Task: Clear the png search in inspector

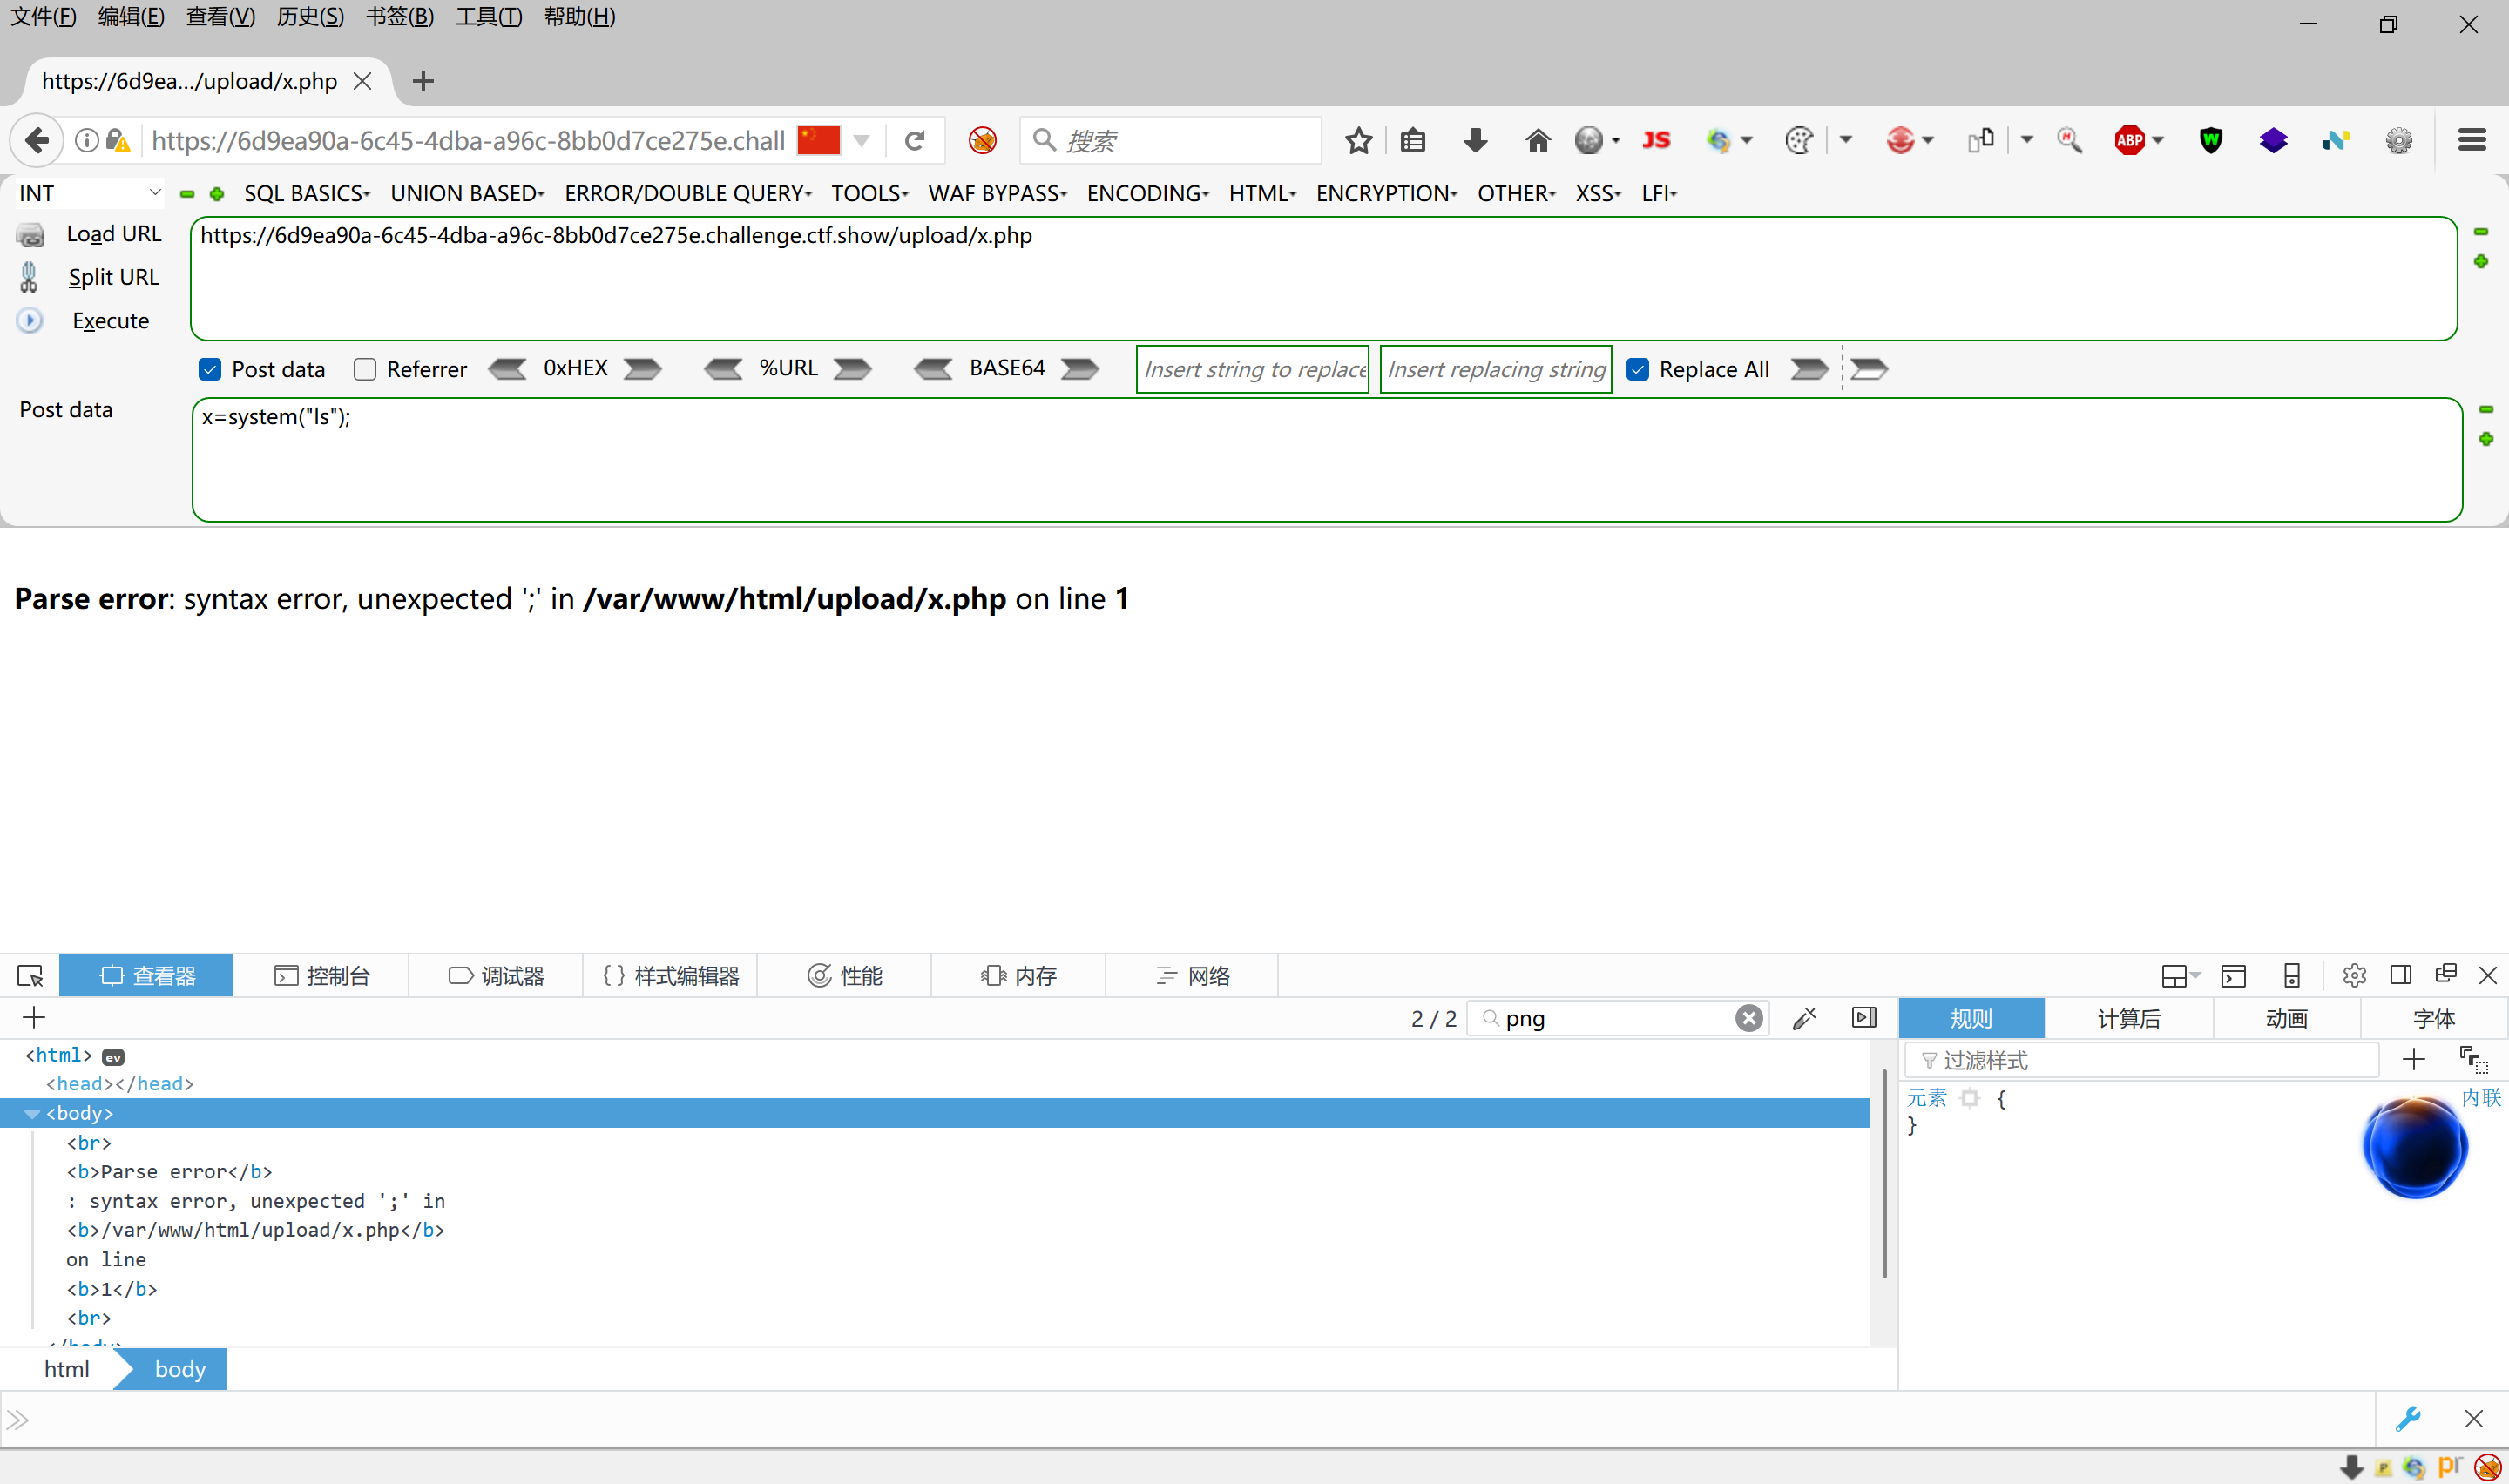Action: [x=1748, y=1018]
